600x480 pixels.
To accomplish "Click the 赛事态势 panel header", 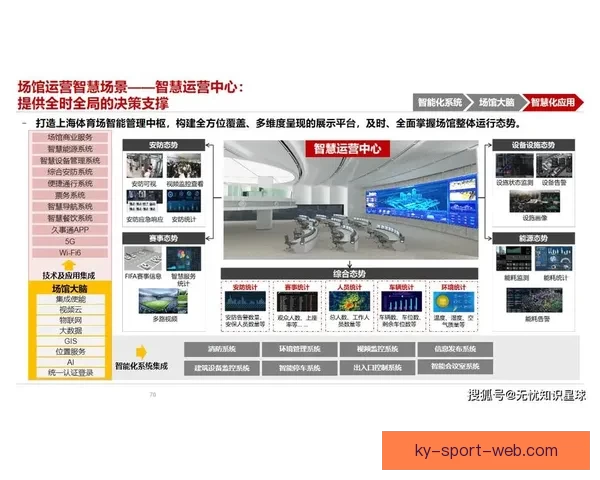I will tap(163, 238).
